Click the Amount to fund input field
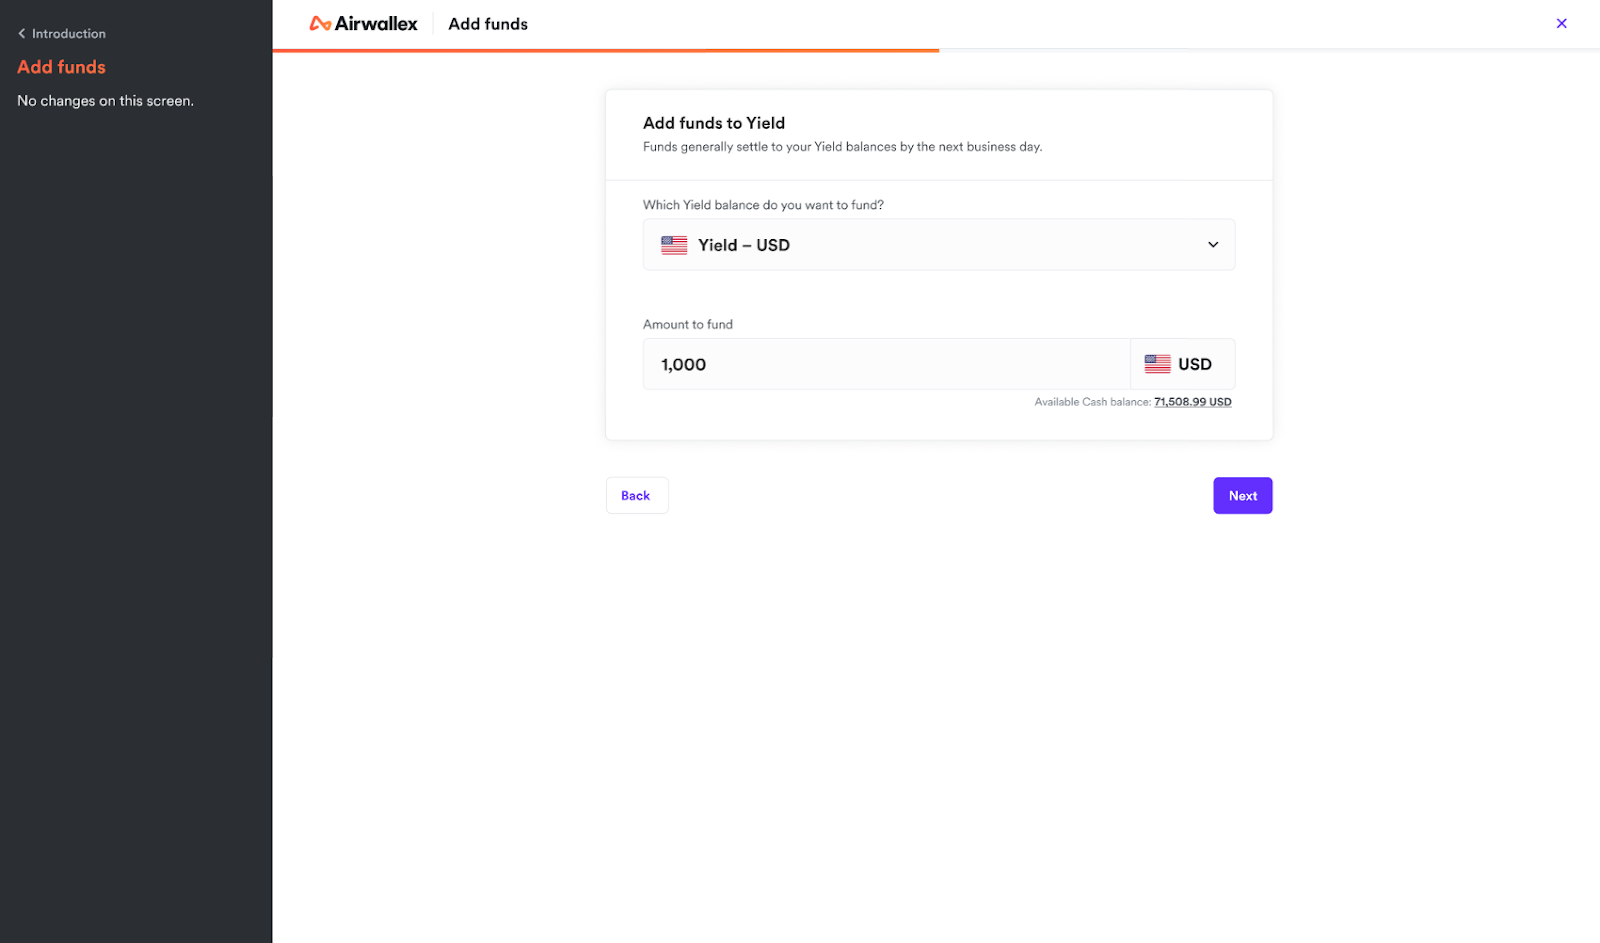The image size is (1600, 943). (x=886, y=364)
